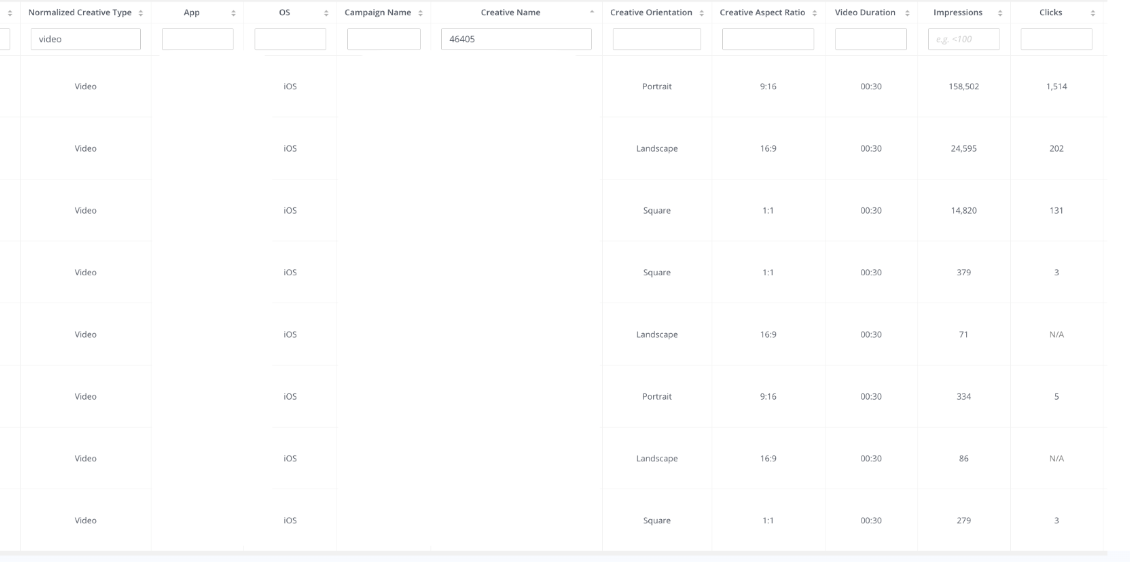Screen dimensions: 1130x562
Task: Focus the Campaign Name filter field
Action: pos(383,39)
